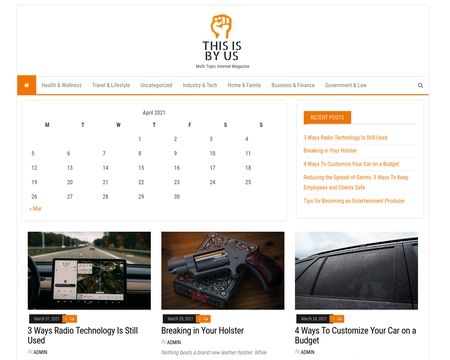Click the fist logo of This Is By Us
Viewport: 450px width, 360px height.
pos(221,26)
